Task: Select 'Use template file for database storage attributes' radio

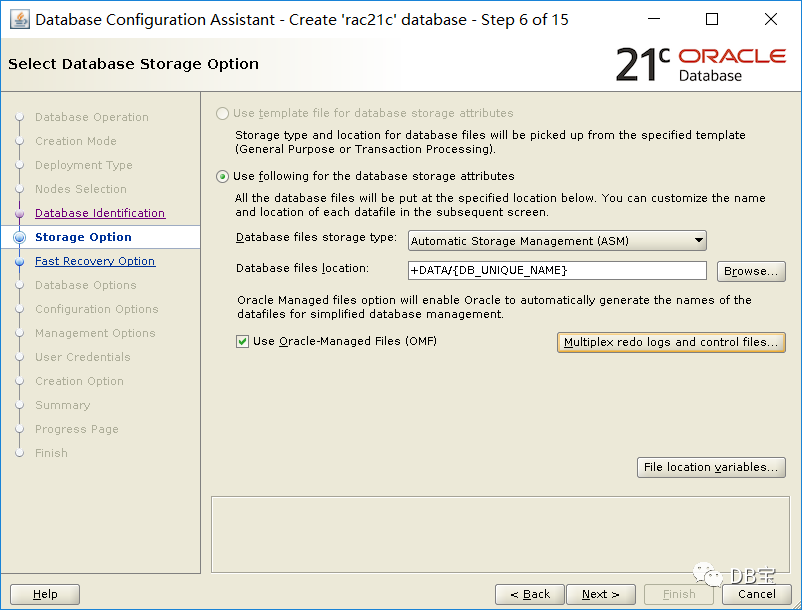Action: click(222, 113)
